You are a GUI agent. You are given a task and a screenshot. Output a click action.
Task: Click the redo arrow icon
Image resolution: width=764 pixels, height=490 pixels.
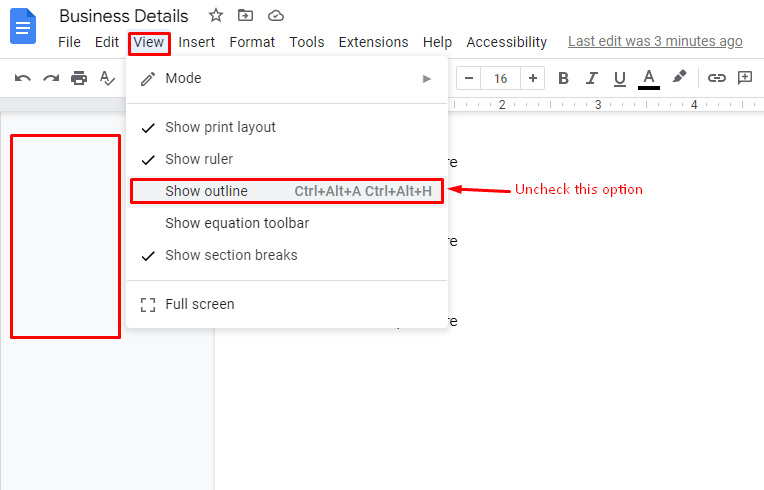coord(50,78)
